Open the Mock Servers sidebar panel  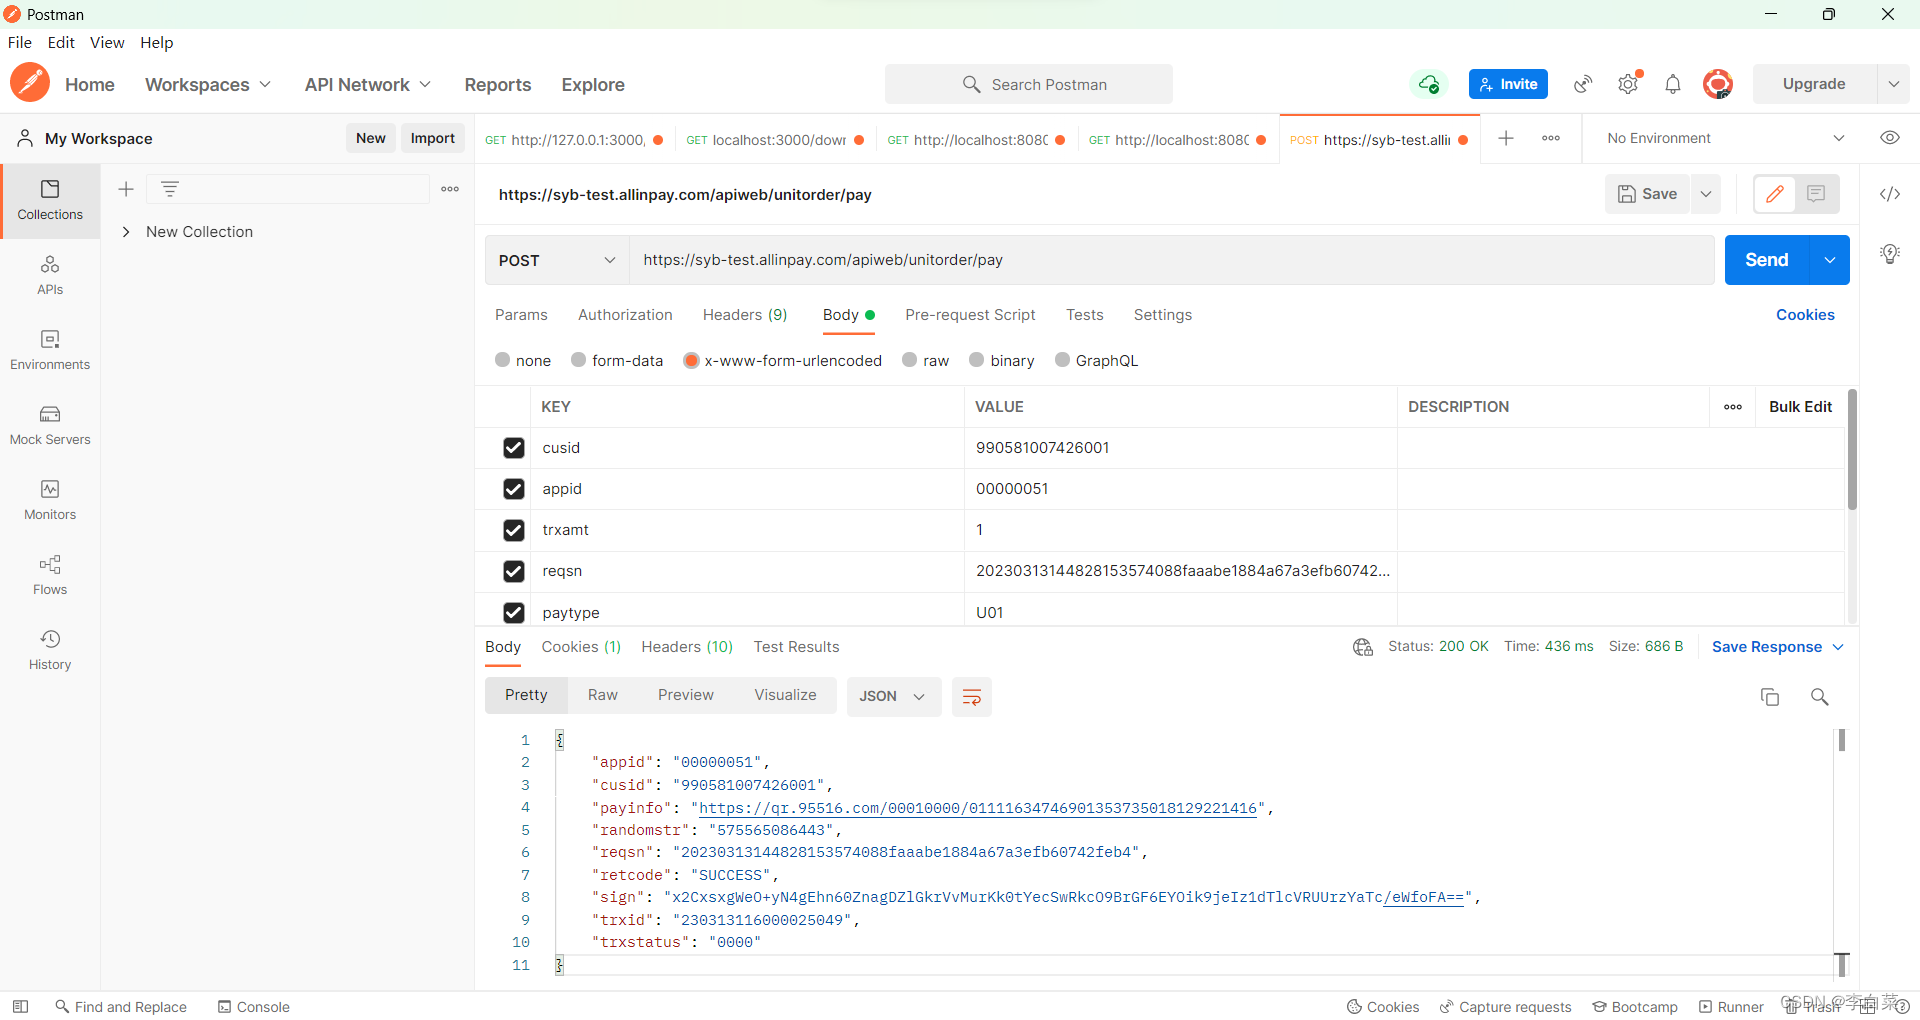50,425
